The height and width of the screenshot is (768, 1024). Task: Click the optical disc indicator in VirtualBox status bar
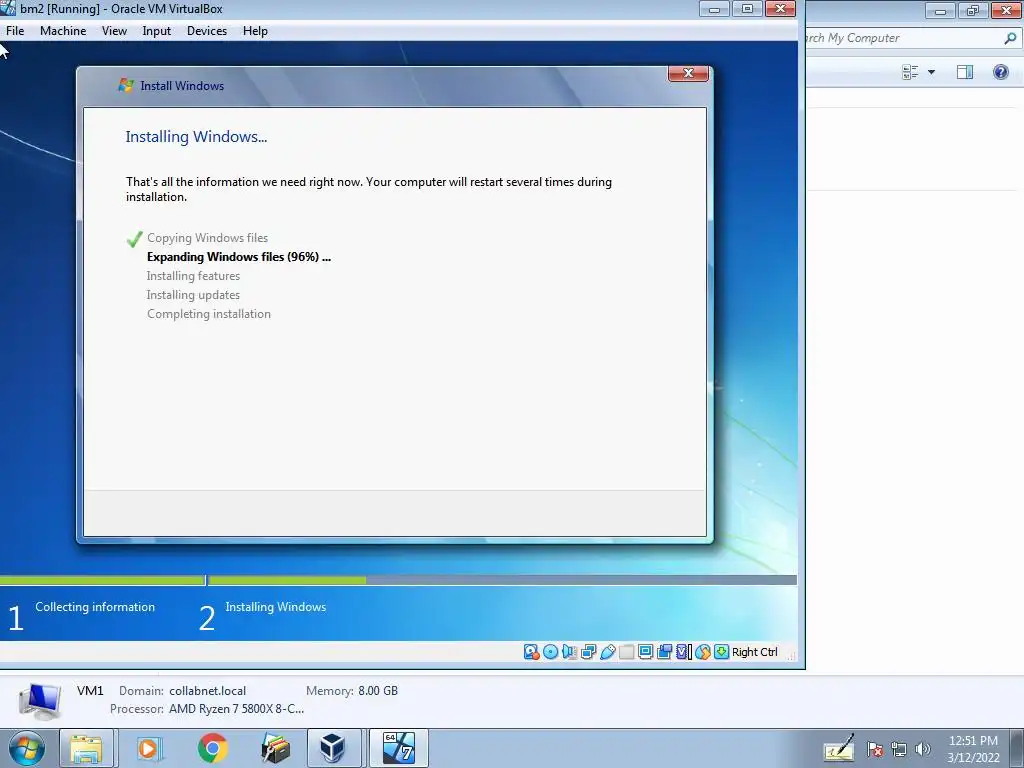[551, 652]
